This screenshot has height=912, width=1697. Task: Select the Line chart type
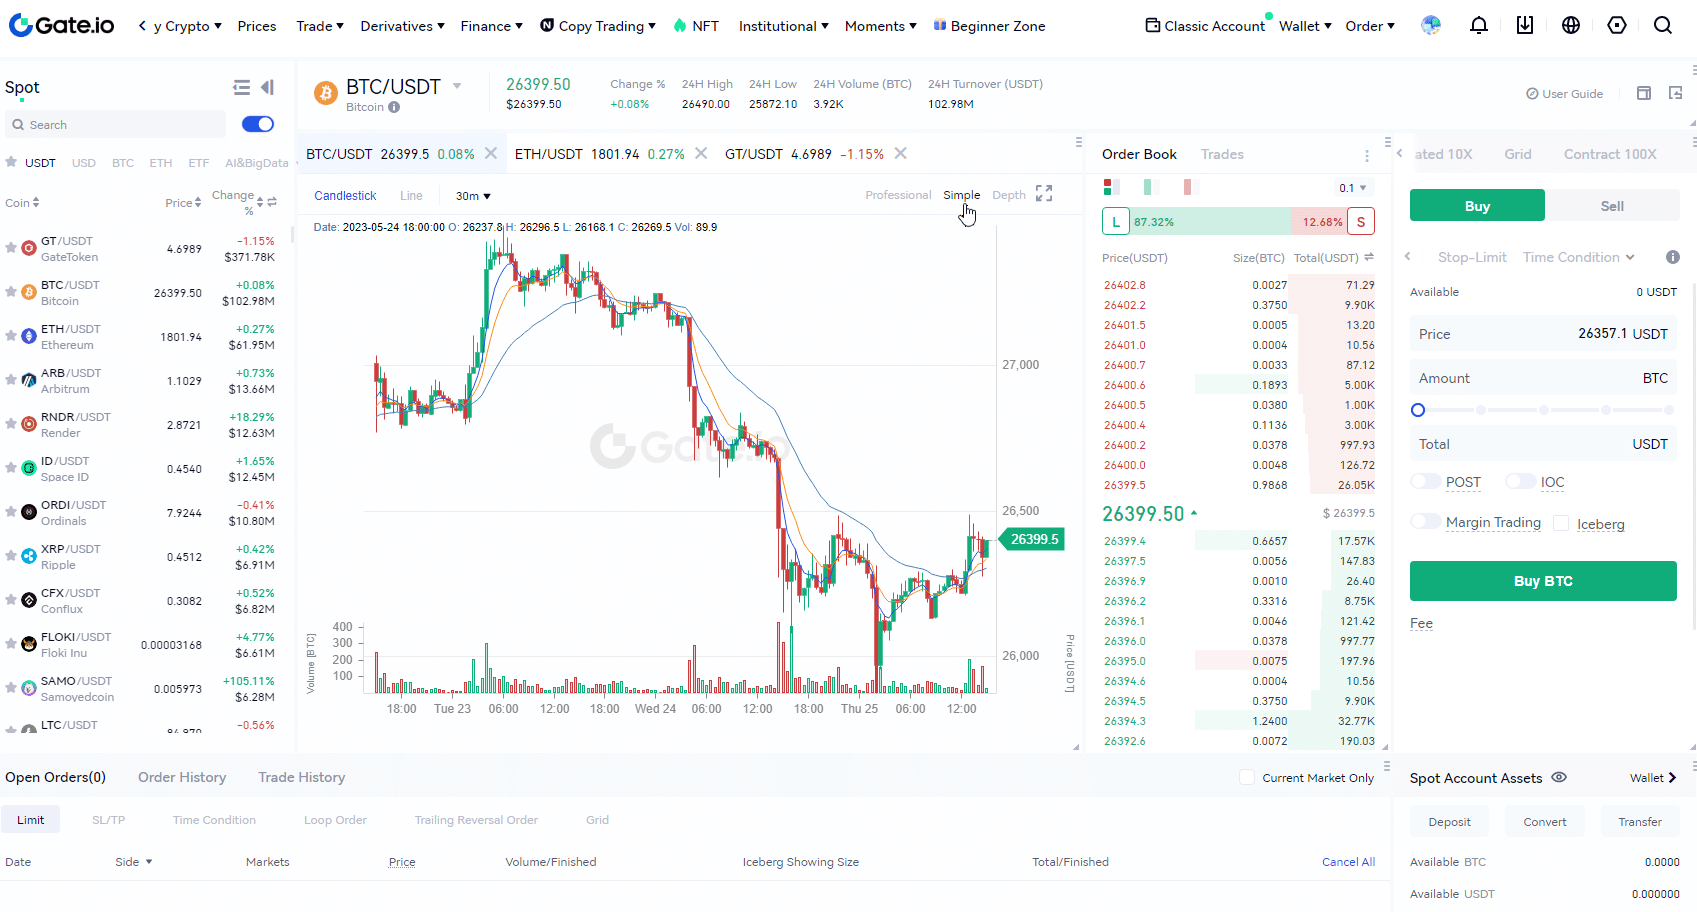click(411, 196)
